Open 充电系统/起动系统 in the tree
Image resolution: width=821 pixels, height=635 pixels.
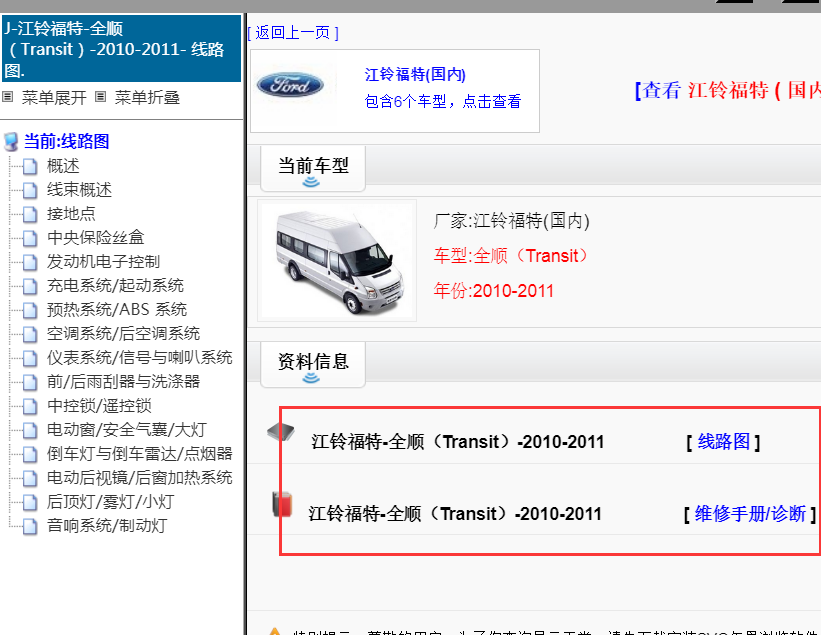click(x=115, y=286)
